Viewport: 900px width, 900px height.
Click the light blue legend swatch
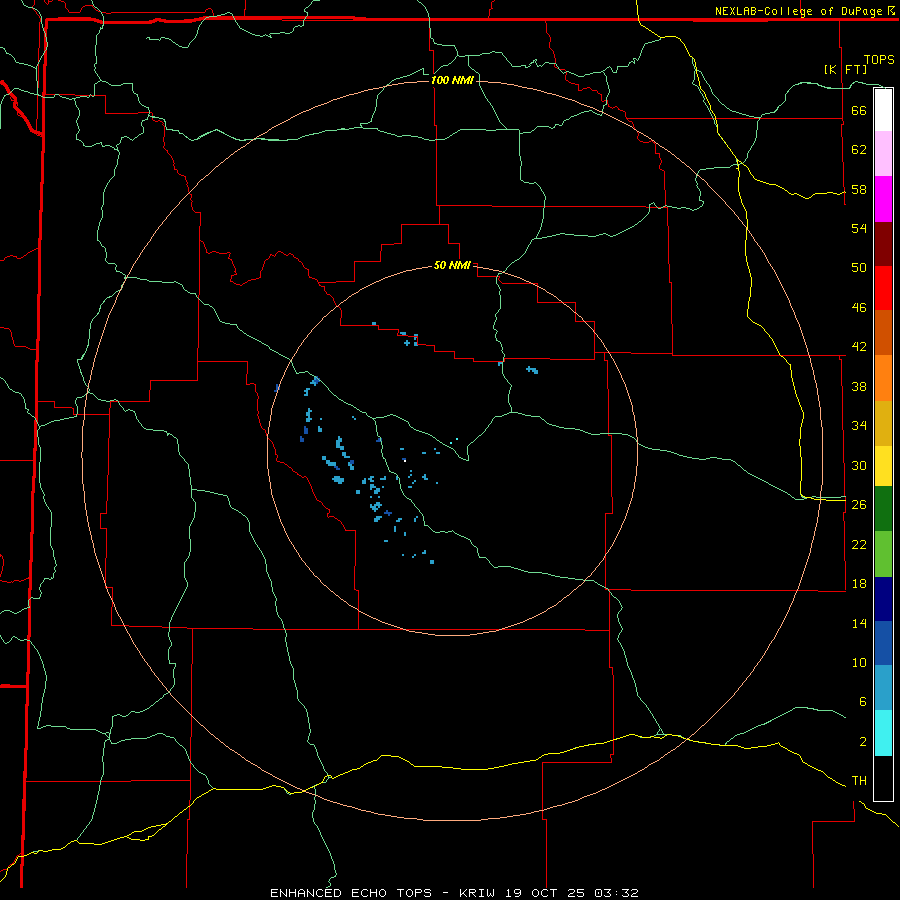pos(883,688)
